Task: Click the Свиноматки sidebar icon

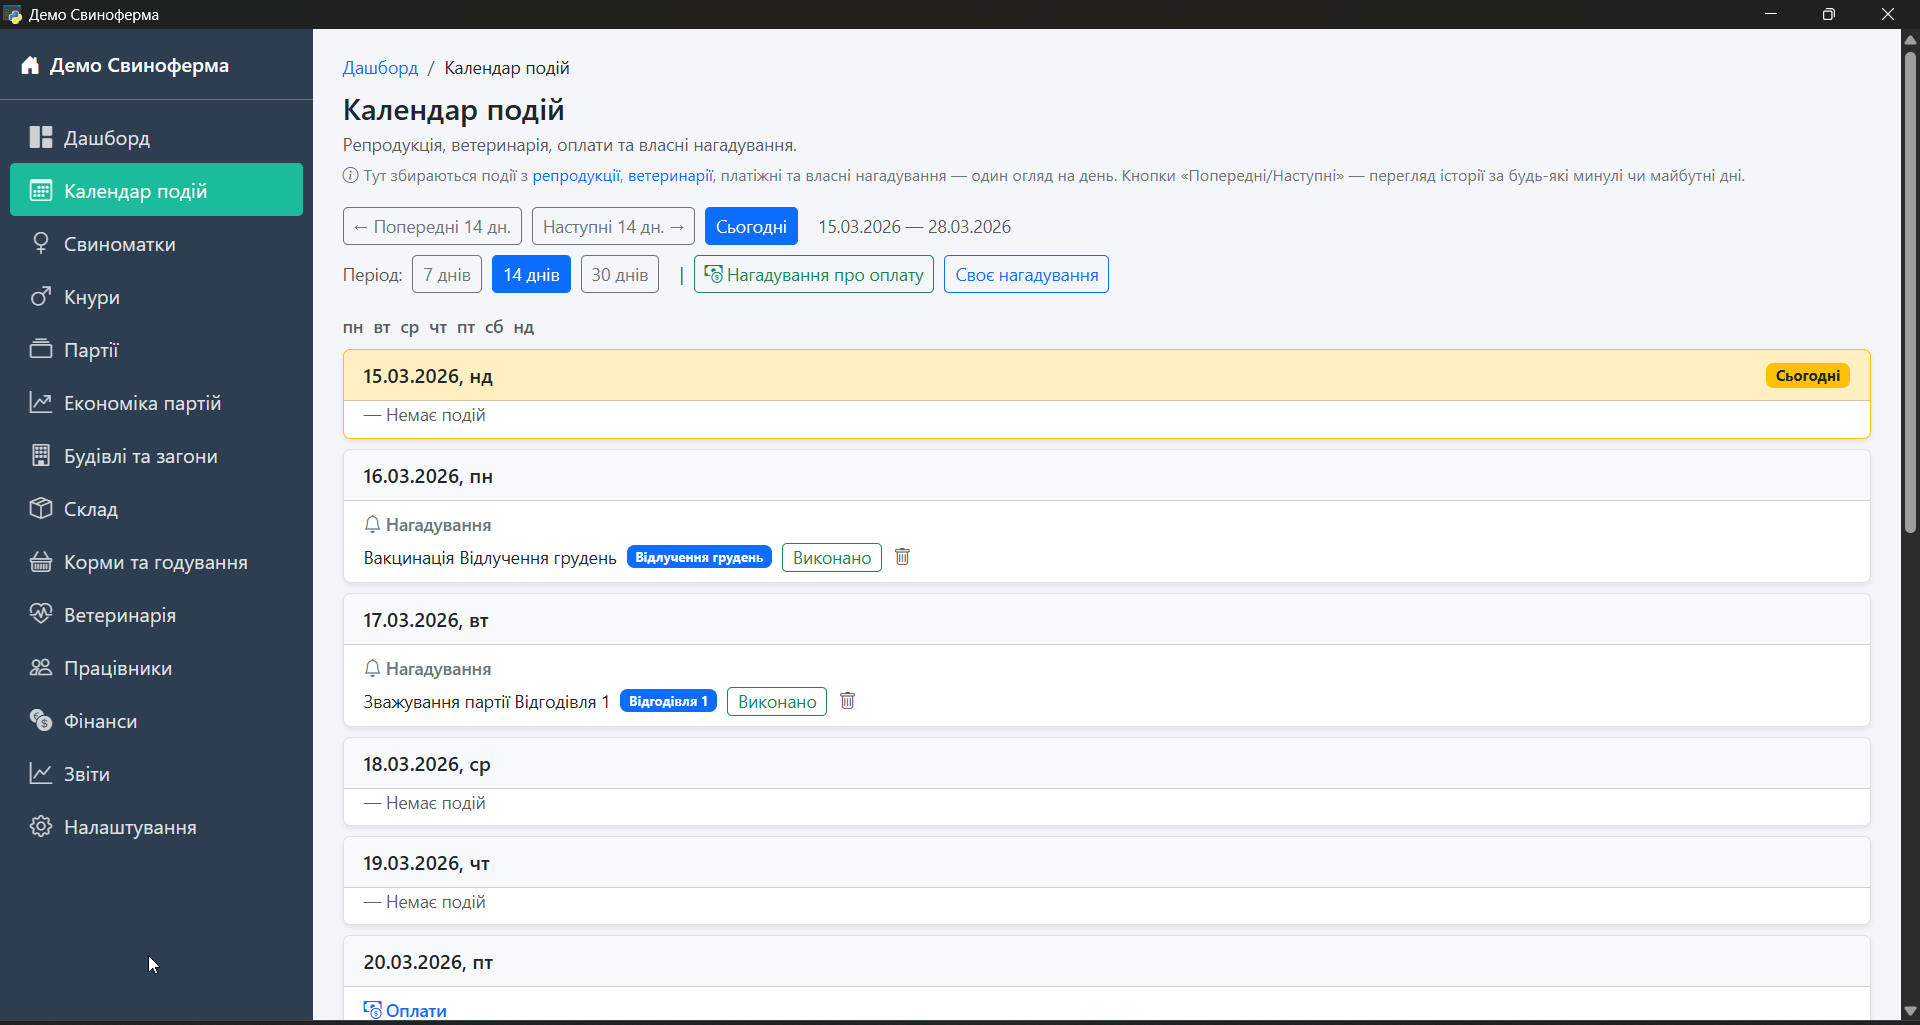Action: tap(40, 244)
